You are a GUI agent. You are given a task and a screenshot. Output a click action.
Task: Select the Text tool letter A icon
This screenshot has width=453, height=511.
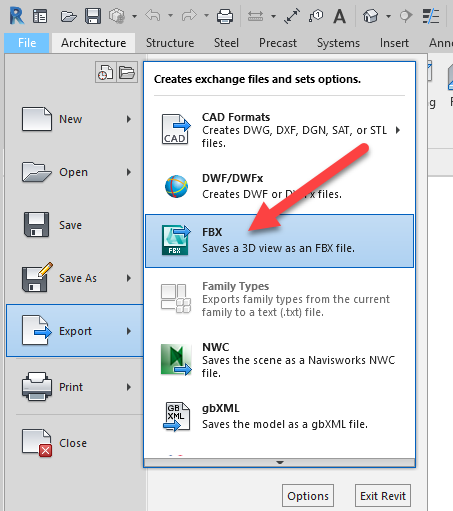(x=339, y=16)
